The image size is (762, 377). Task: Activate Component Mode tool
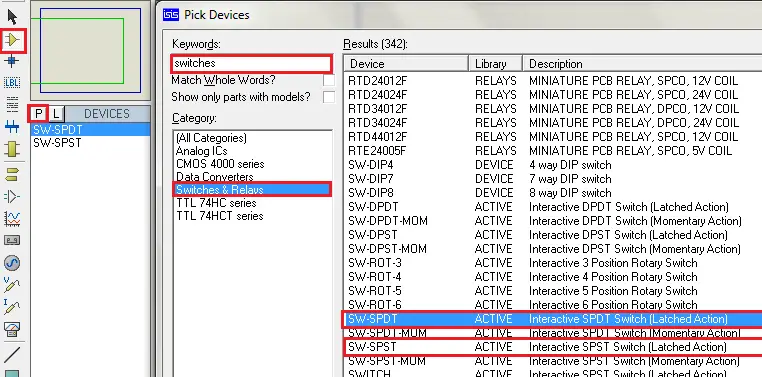point(12,40)
